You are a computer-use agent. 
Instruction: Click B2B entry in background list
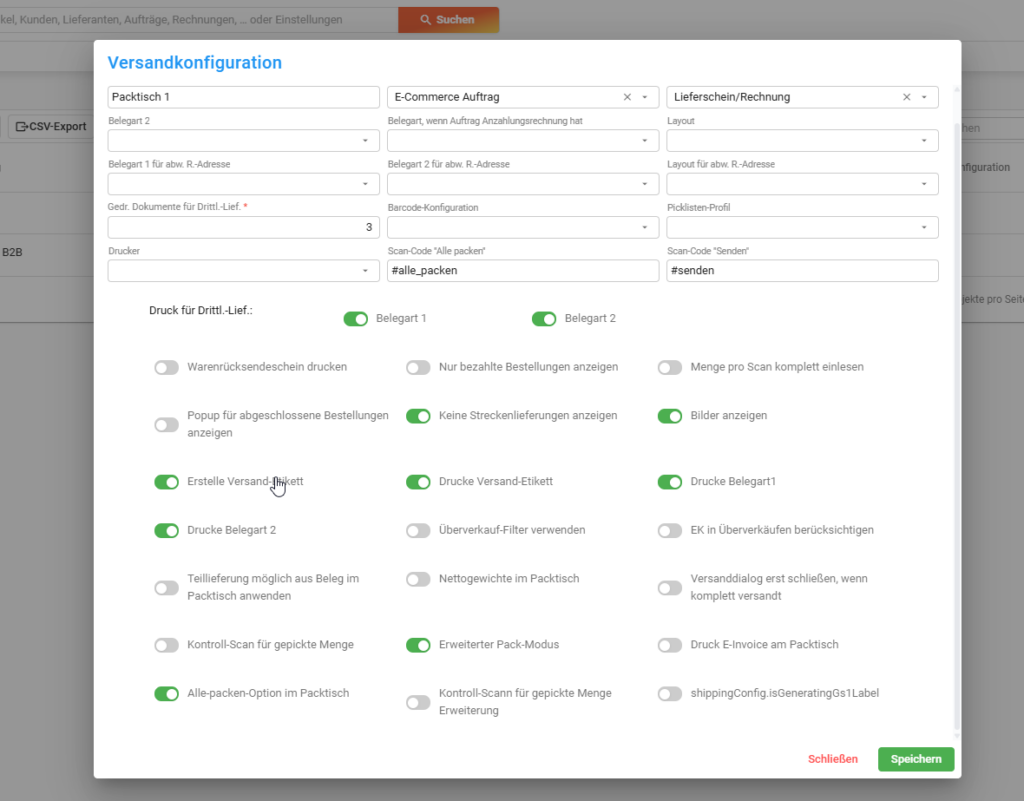click(12, 252)
